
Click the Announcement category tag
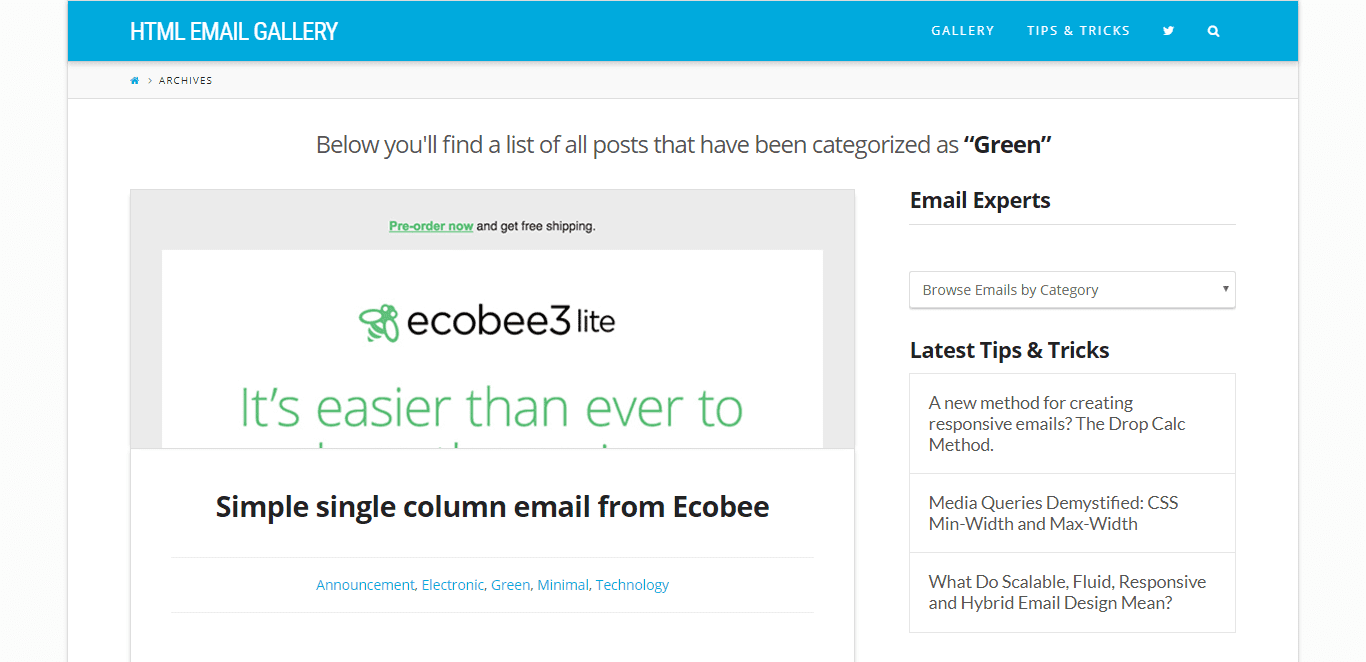pyautogui.click(x=365, y=585)
